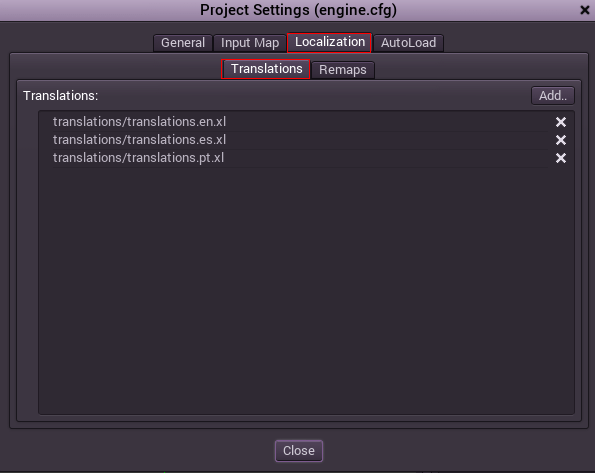Click empty list area below translations.pt.xl
The width and height of the screenshot is (595, 473).
click(306, 290)
